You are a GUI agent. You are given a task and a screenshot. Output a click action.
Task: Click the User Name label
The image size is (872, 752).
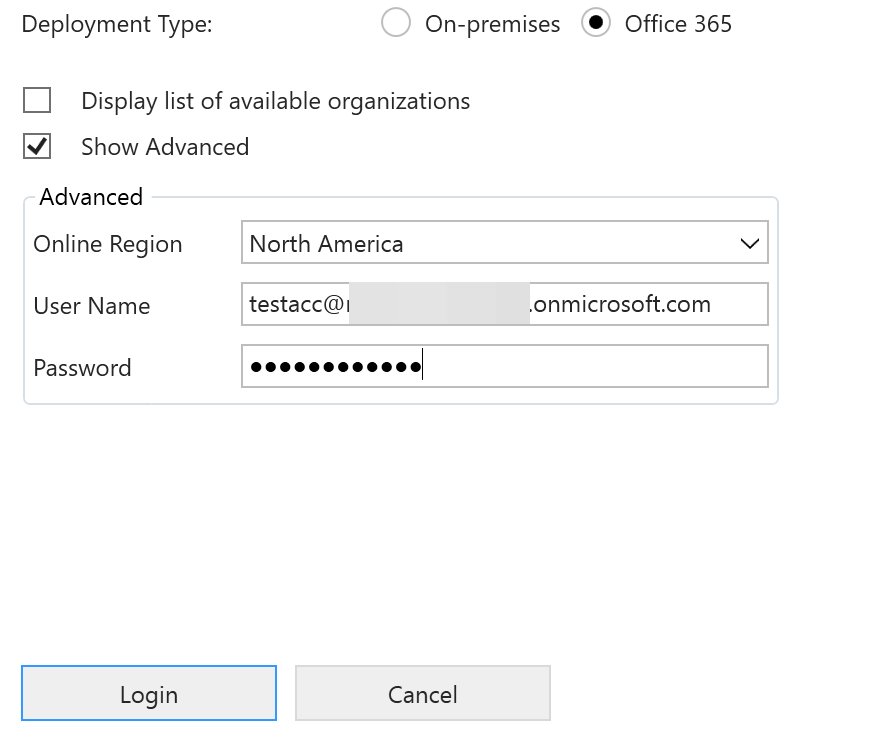pos(92,306)
